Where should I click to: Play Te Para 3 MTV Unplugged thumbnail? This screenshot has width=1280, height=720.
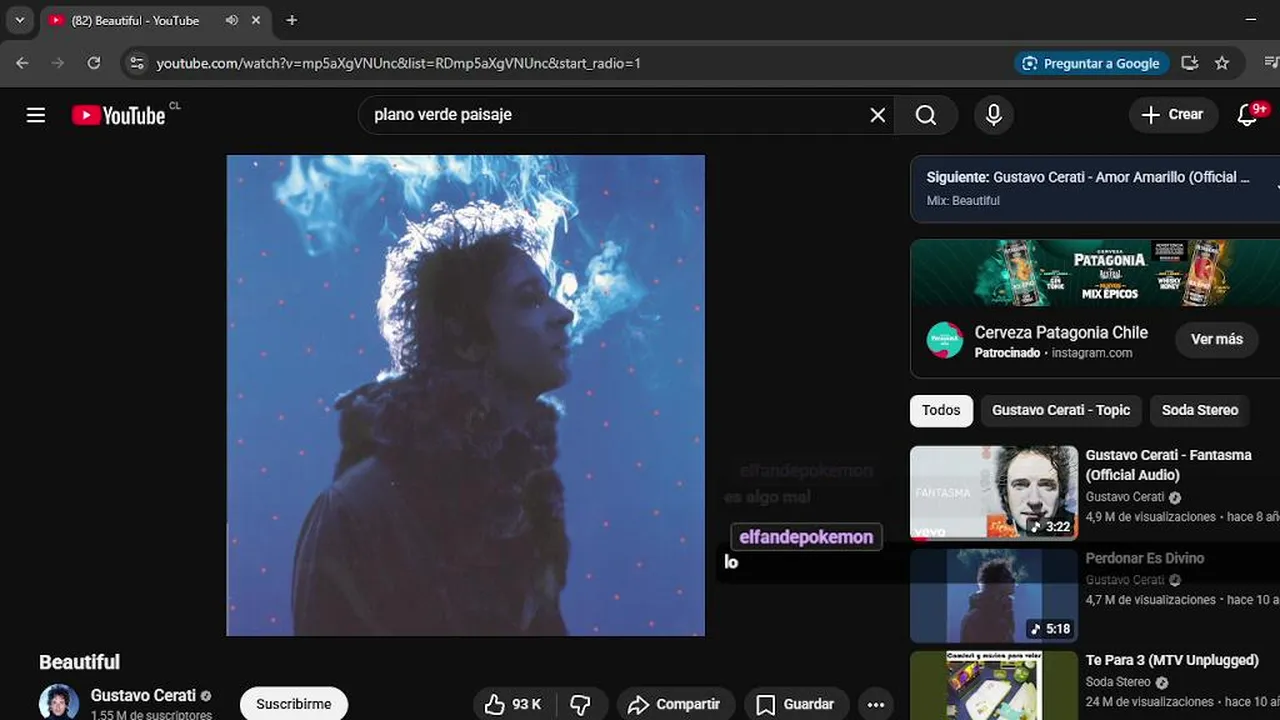pos(994,686)
